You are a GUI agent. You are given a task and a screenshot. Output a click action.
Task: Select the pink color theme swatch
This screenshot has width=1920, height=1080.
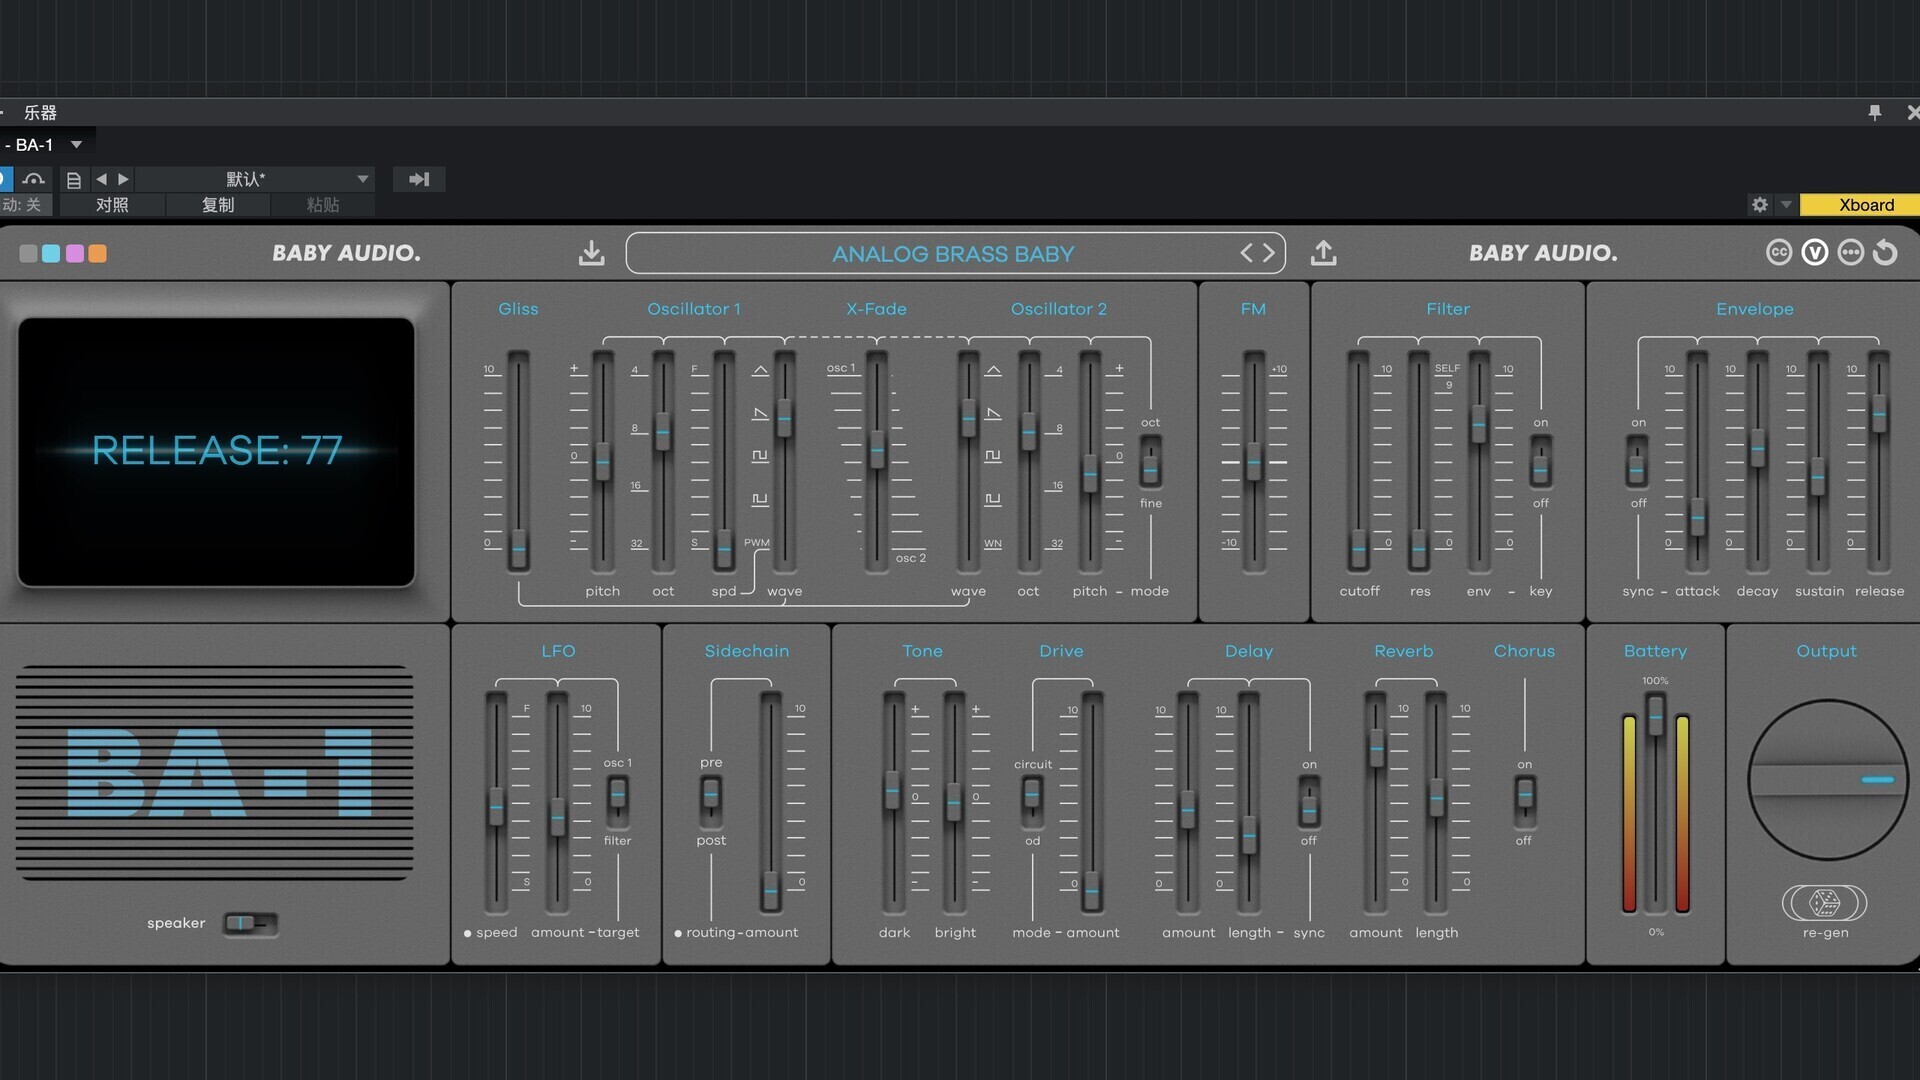click(x=74, y=254)
